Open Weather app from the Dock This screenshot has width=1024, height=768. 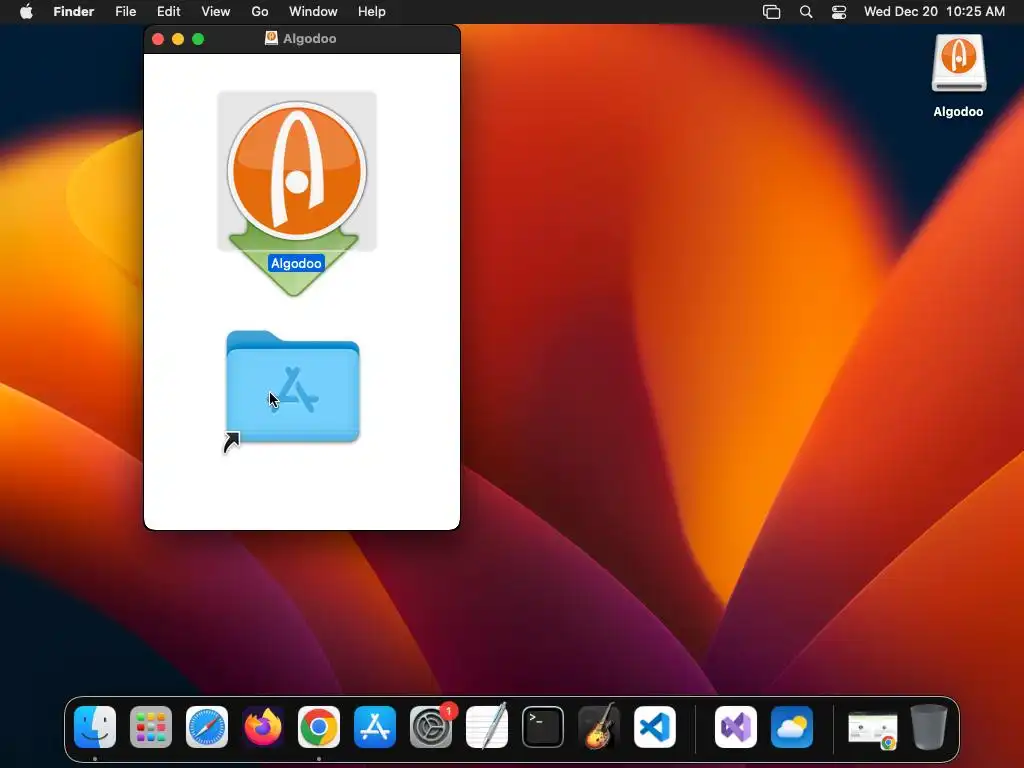point(792,727)
